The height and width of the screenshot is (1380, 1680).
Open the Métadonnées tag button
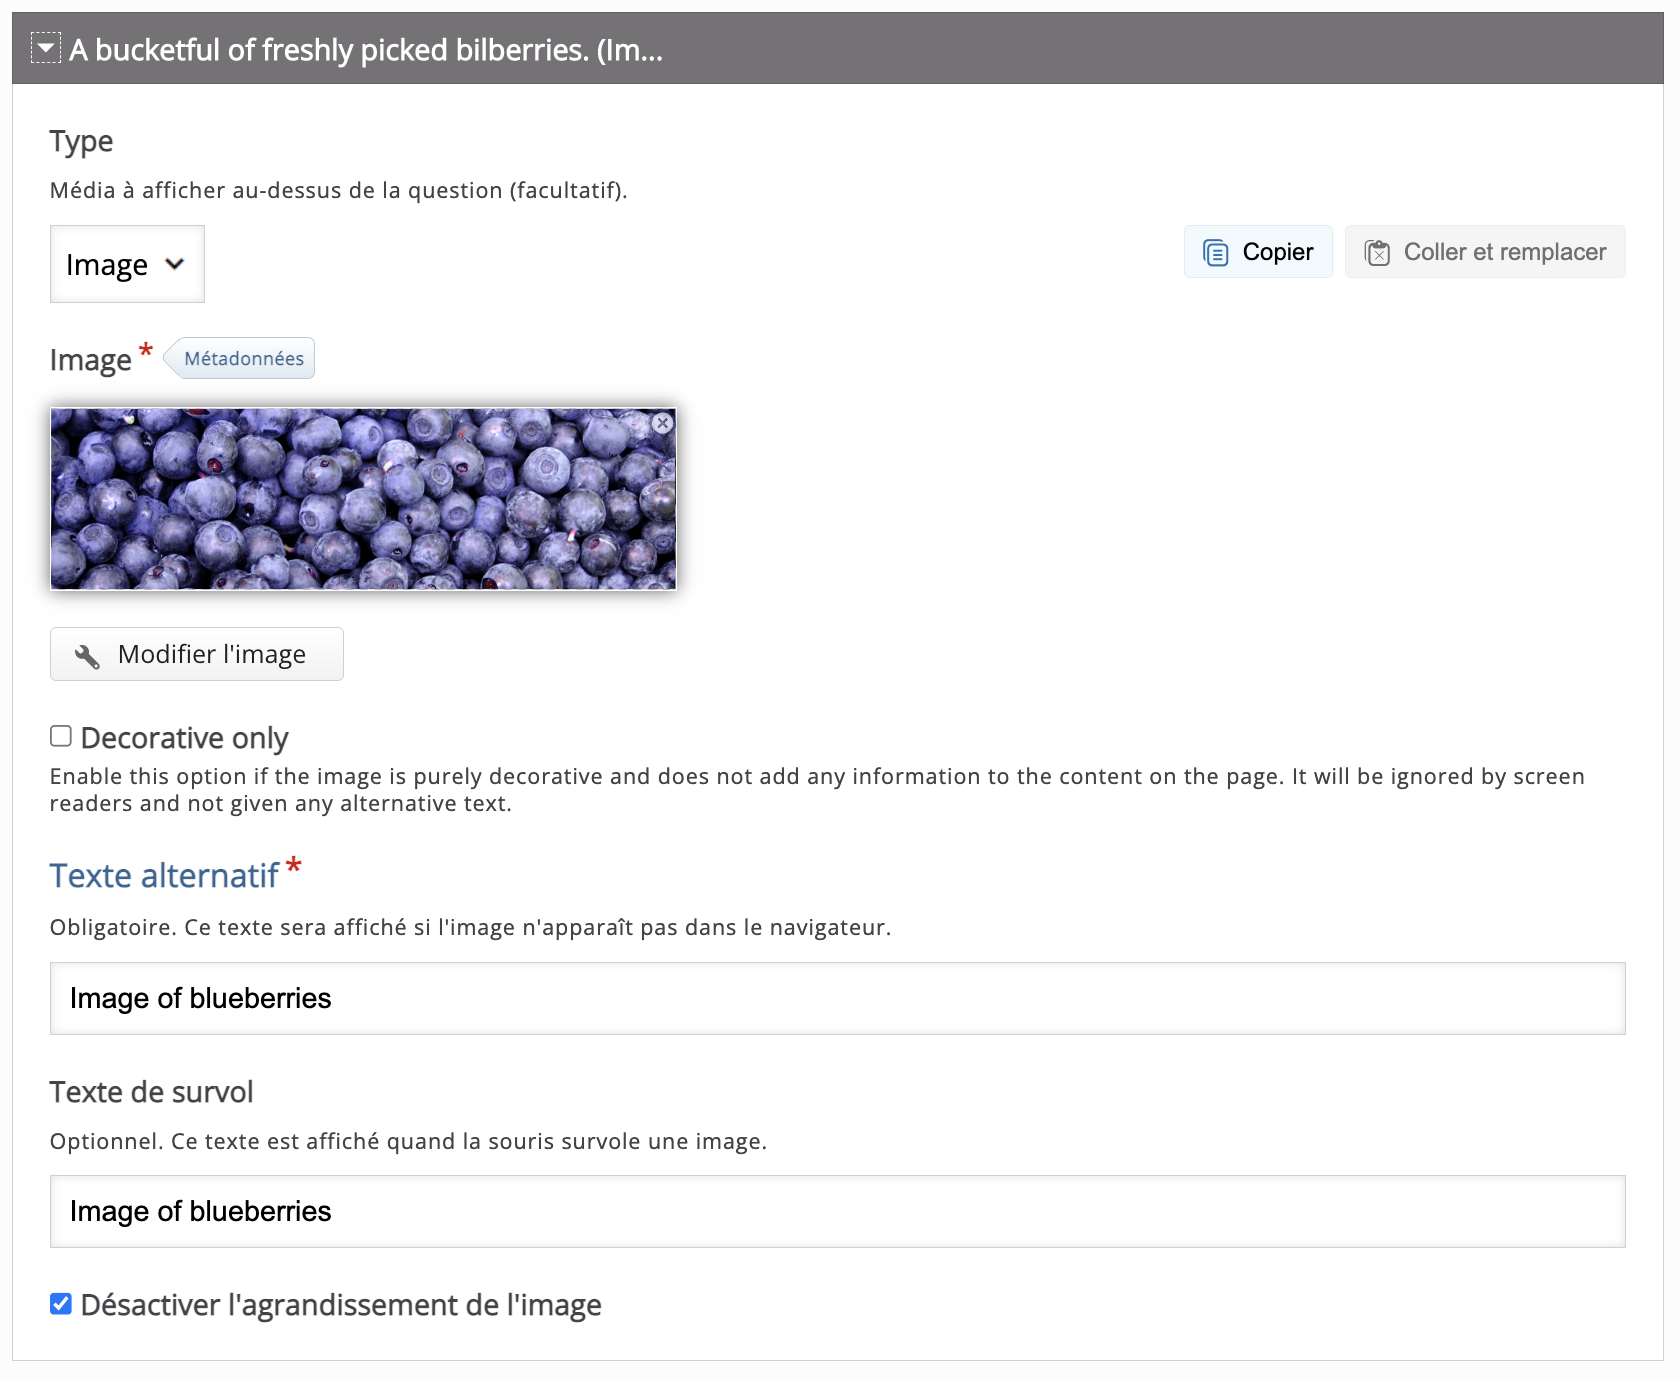(x=243, y=359)
